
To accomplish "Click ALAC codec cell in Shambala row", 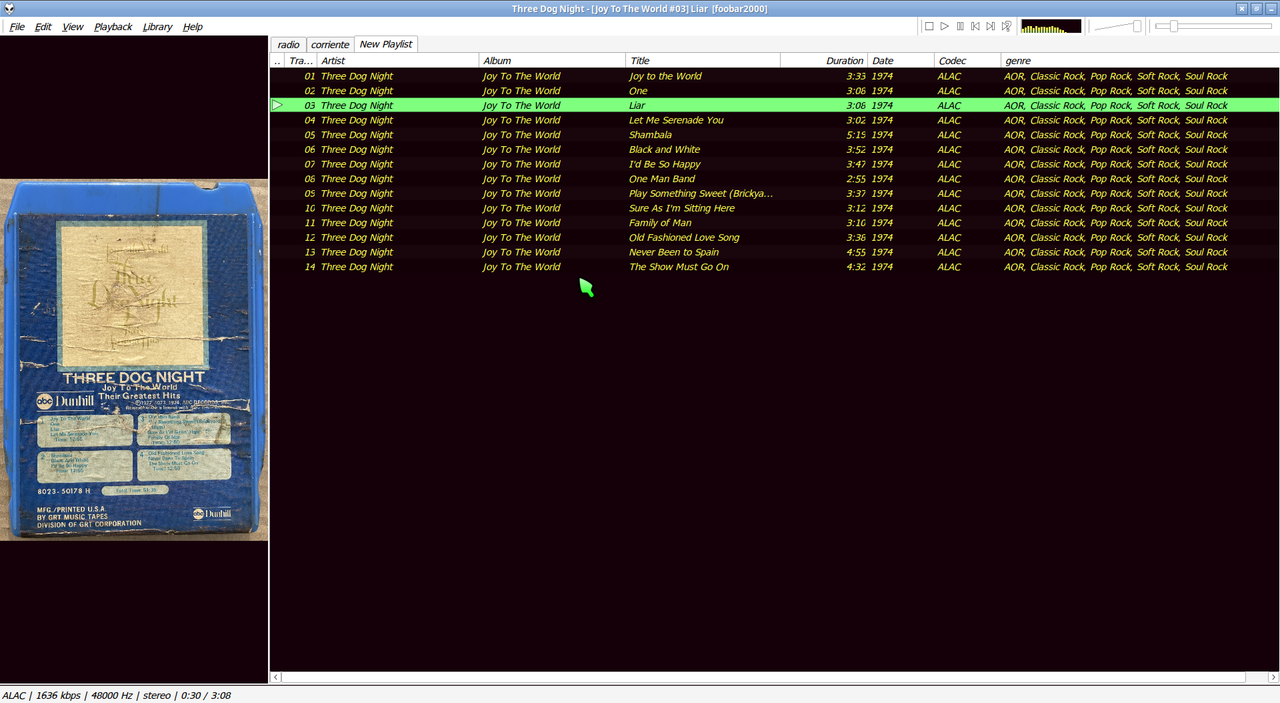I will point(949,135).
